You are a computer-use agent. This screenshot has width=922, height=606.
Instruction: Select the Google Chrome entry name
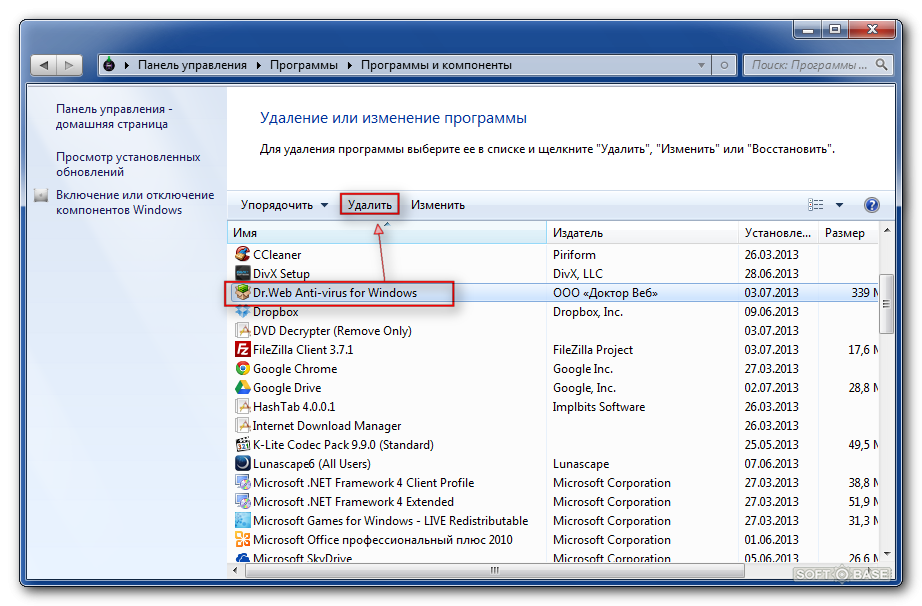coord(295,369)
